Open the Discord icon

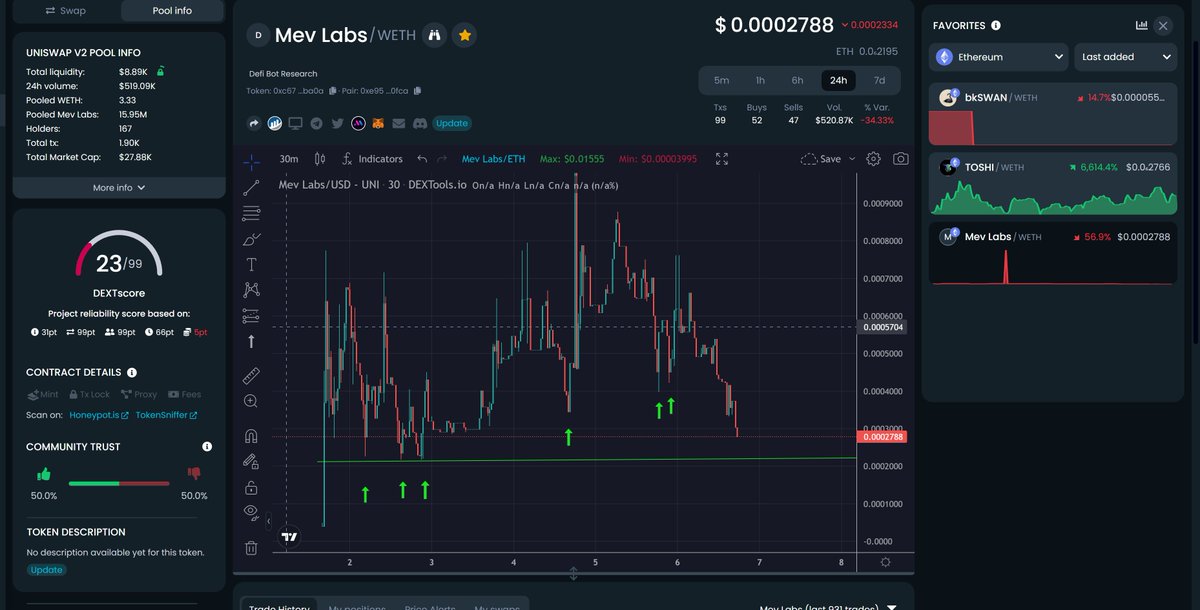[x=420, y=123]
